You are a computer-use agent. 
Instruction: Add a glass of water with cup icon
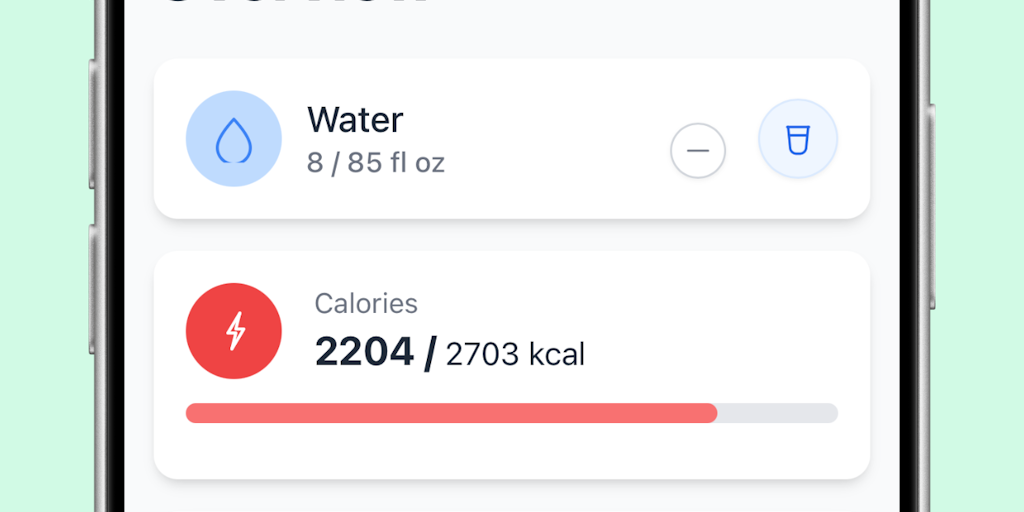[797, 139]
